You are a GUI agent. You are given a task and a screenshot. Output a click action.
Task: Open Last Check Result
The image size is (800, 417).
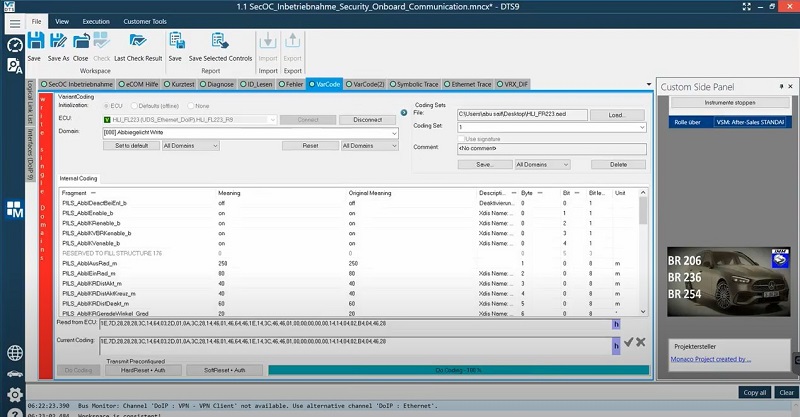(138, 42)
